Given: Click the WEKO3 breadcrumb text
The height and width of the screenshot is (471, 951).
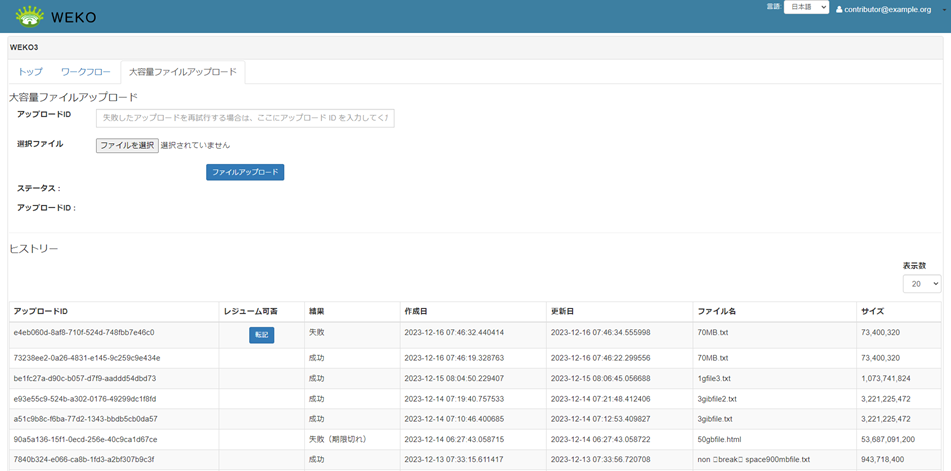Looking at the screenshot, I should click(24, 47).
